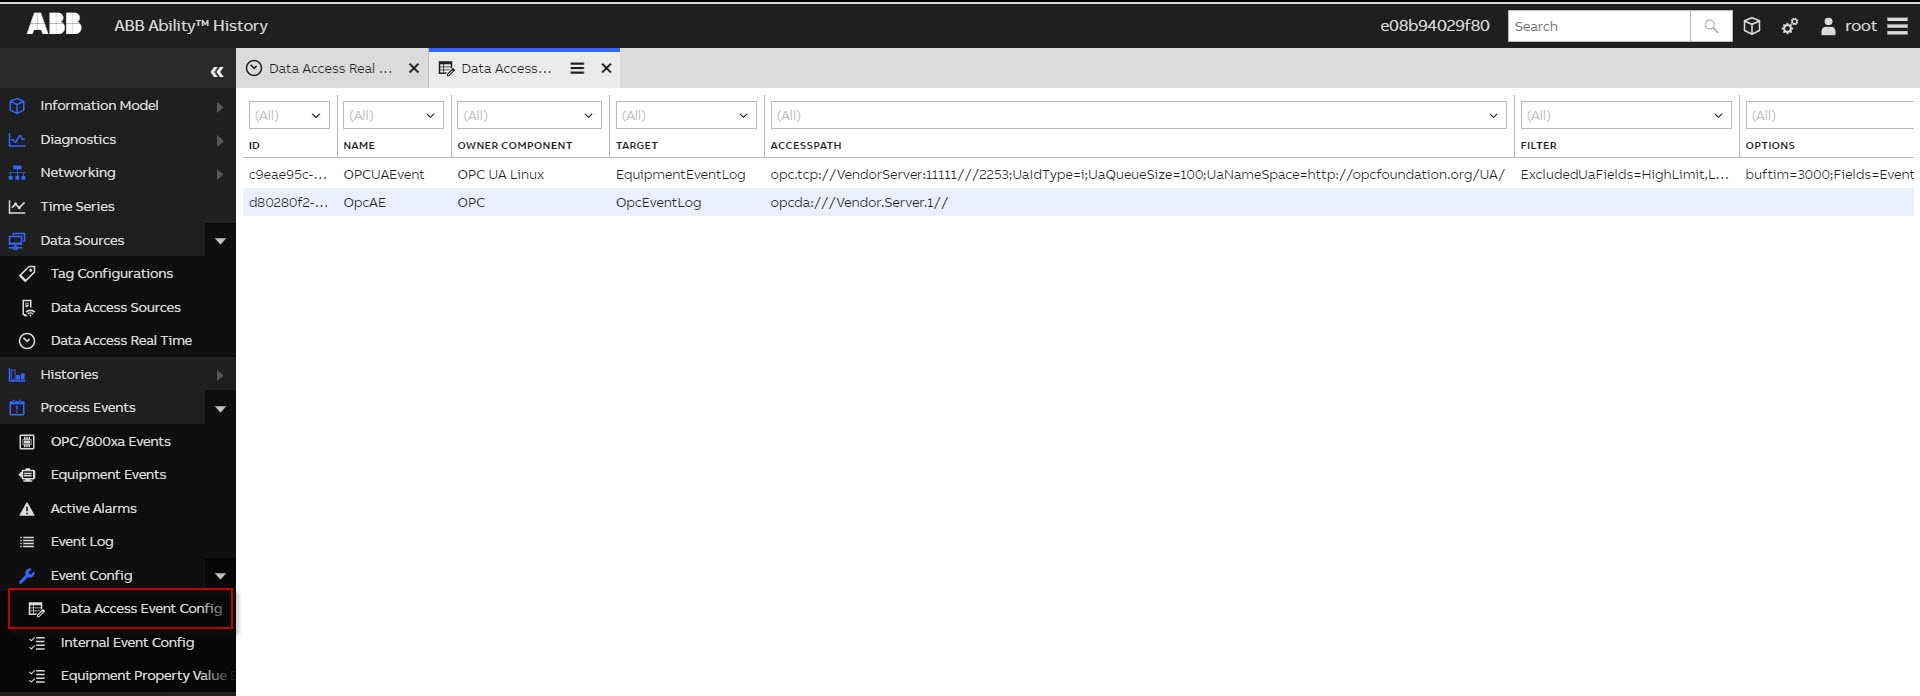Click the root username label
Image resolution: width=1920 pixels, height=696 pixels.
pyautogui.click(x=1861, y=26)
